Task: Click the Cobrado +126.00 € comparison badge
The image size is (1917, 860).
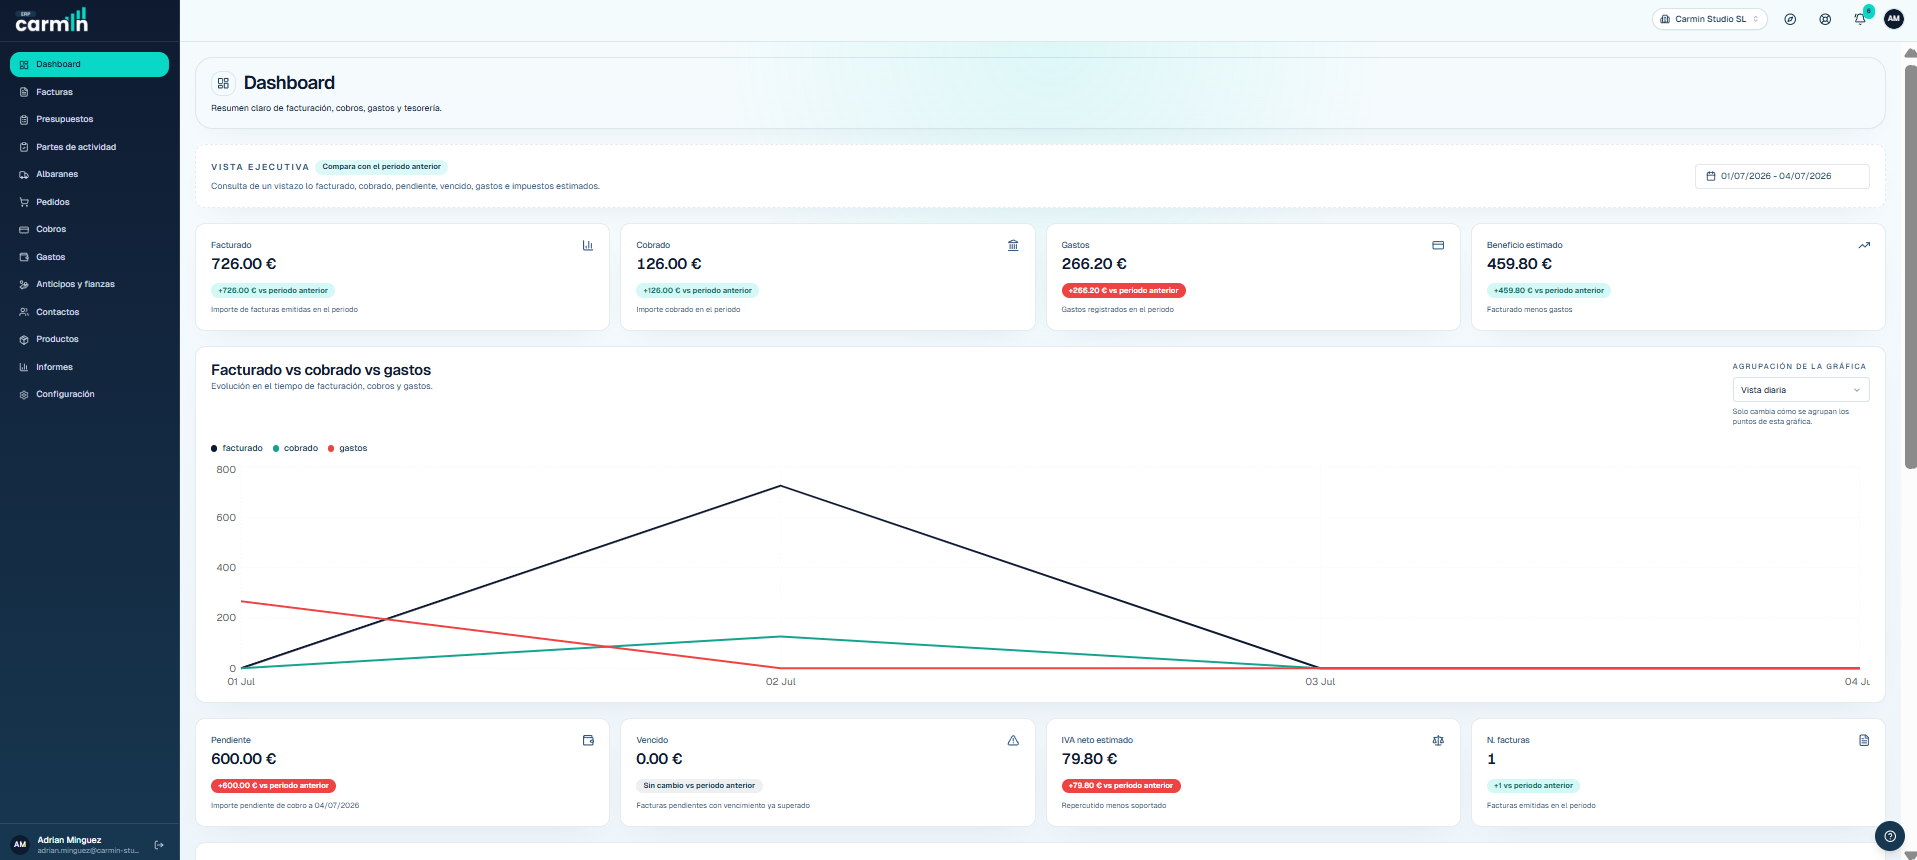Action: (697, 291)
